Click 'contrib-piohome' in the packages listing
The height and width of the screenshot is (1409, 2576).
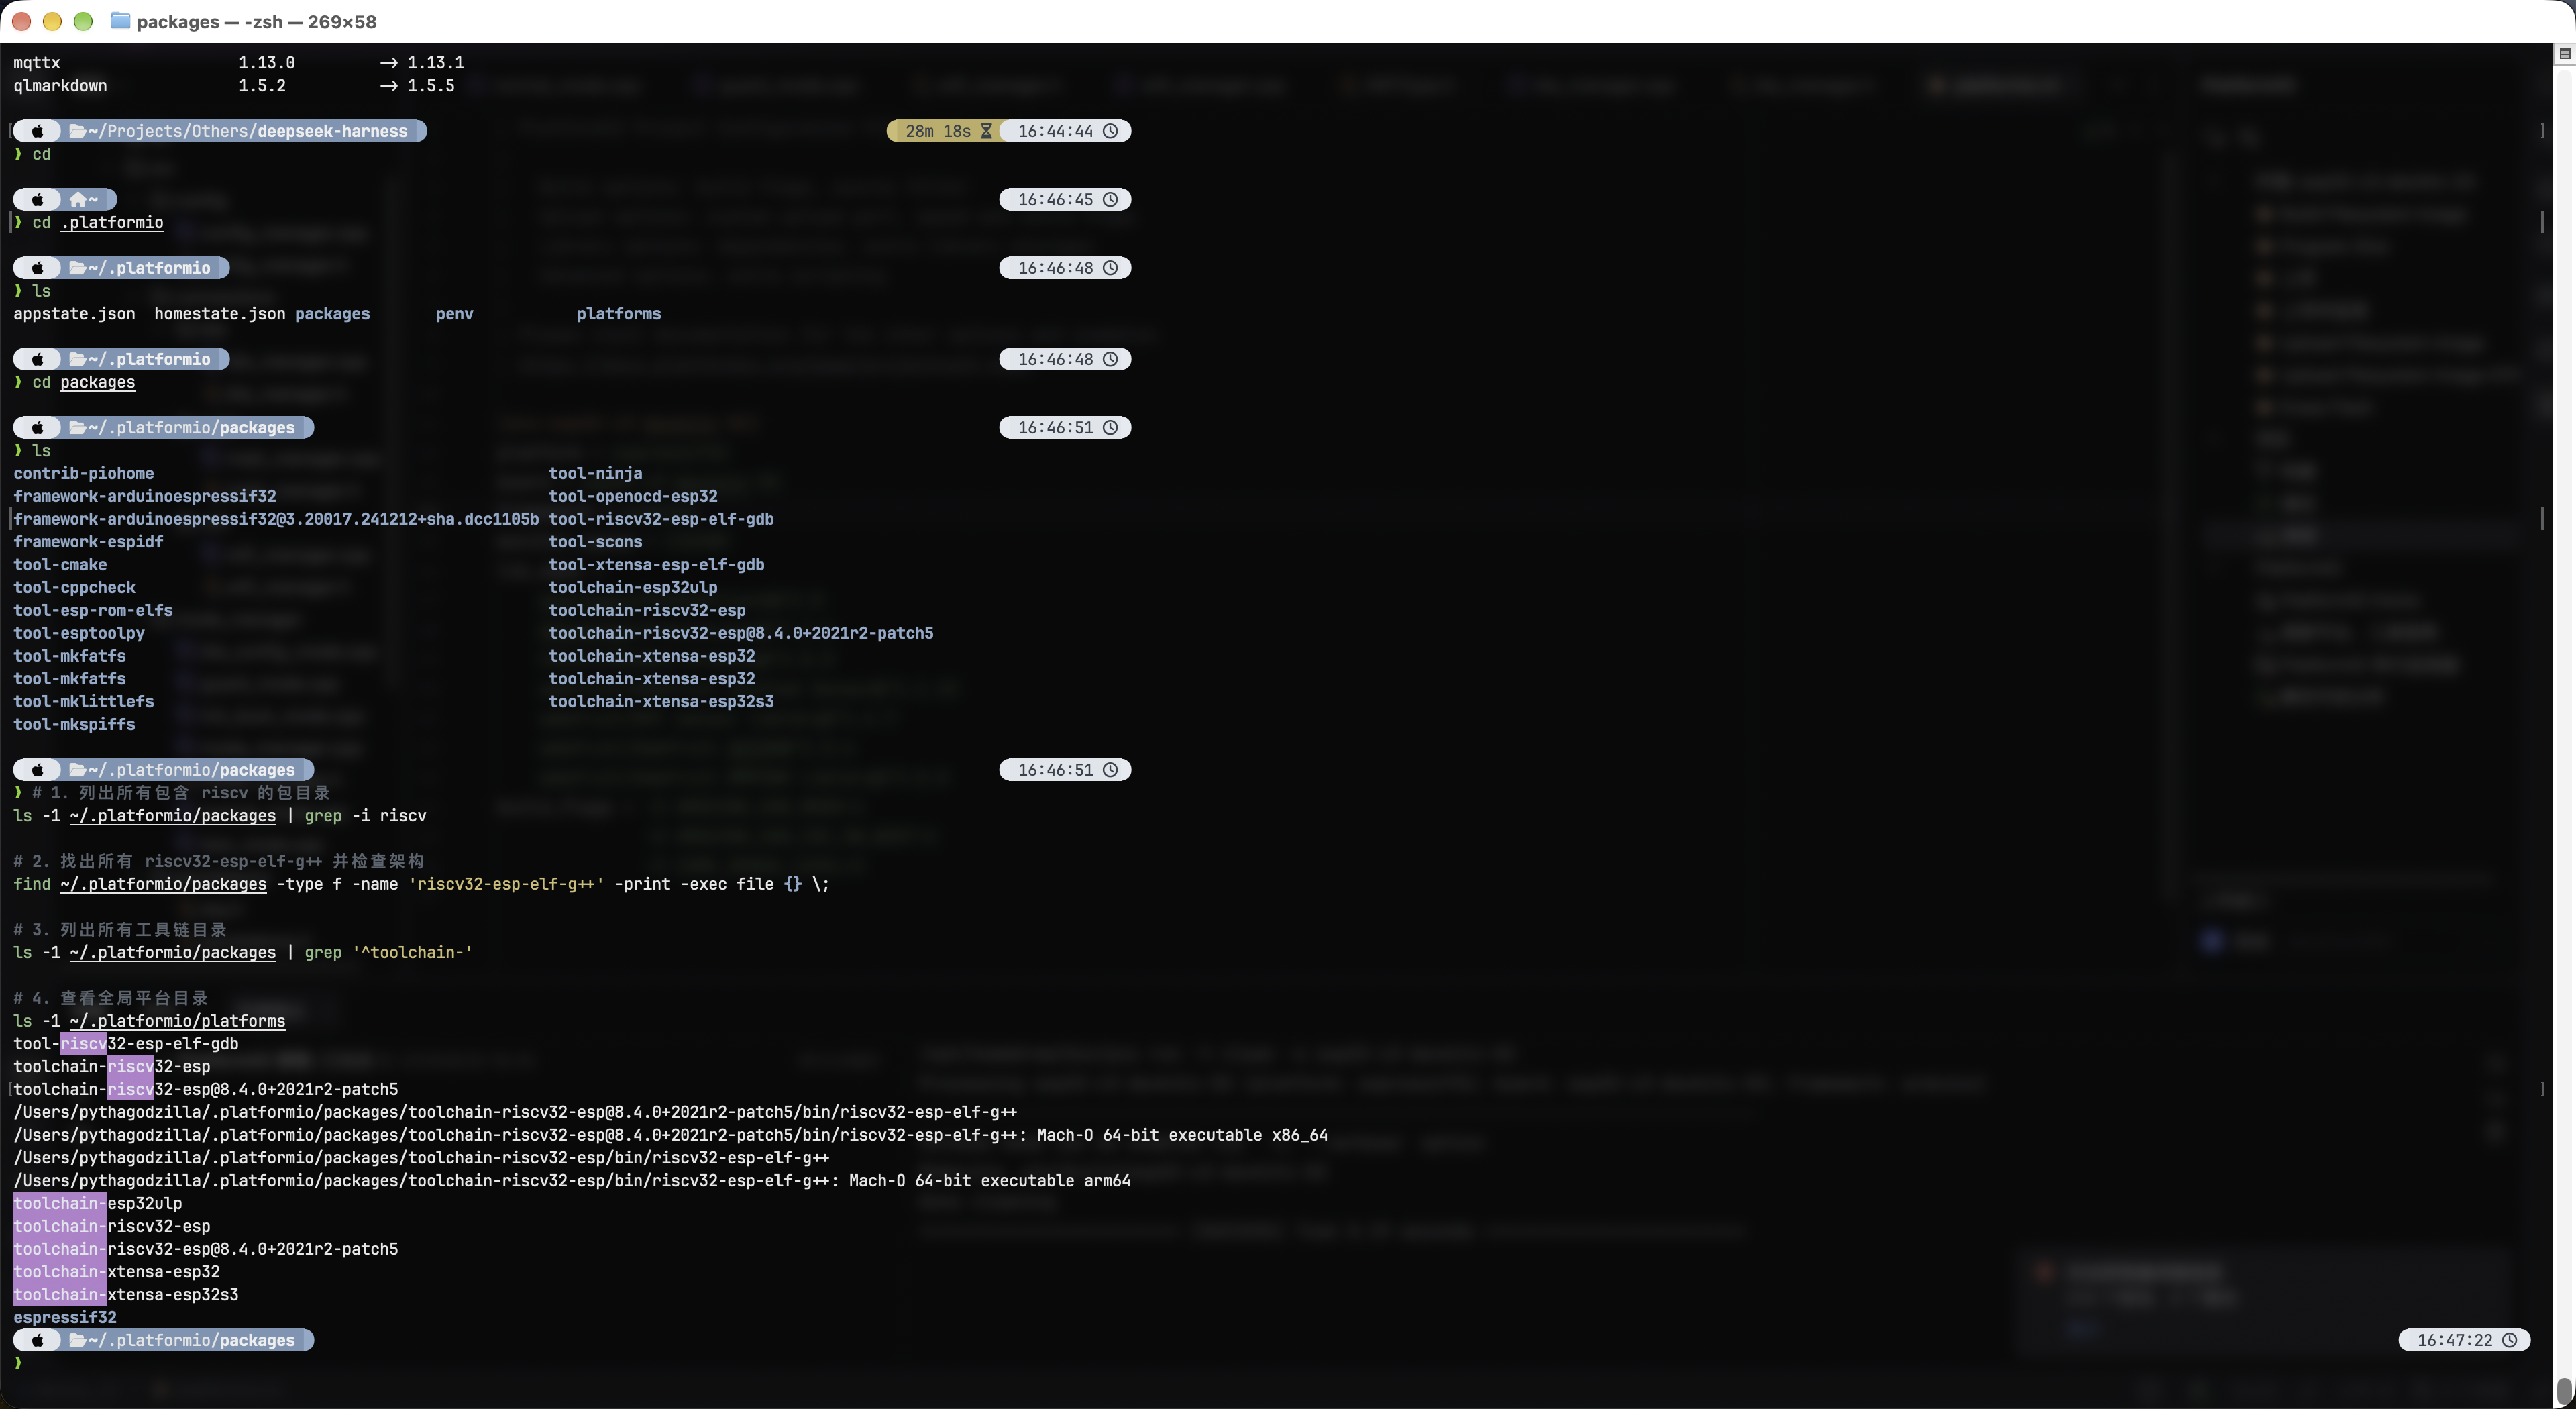point(84,473)
